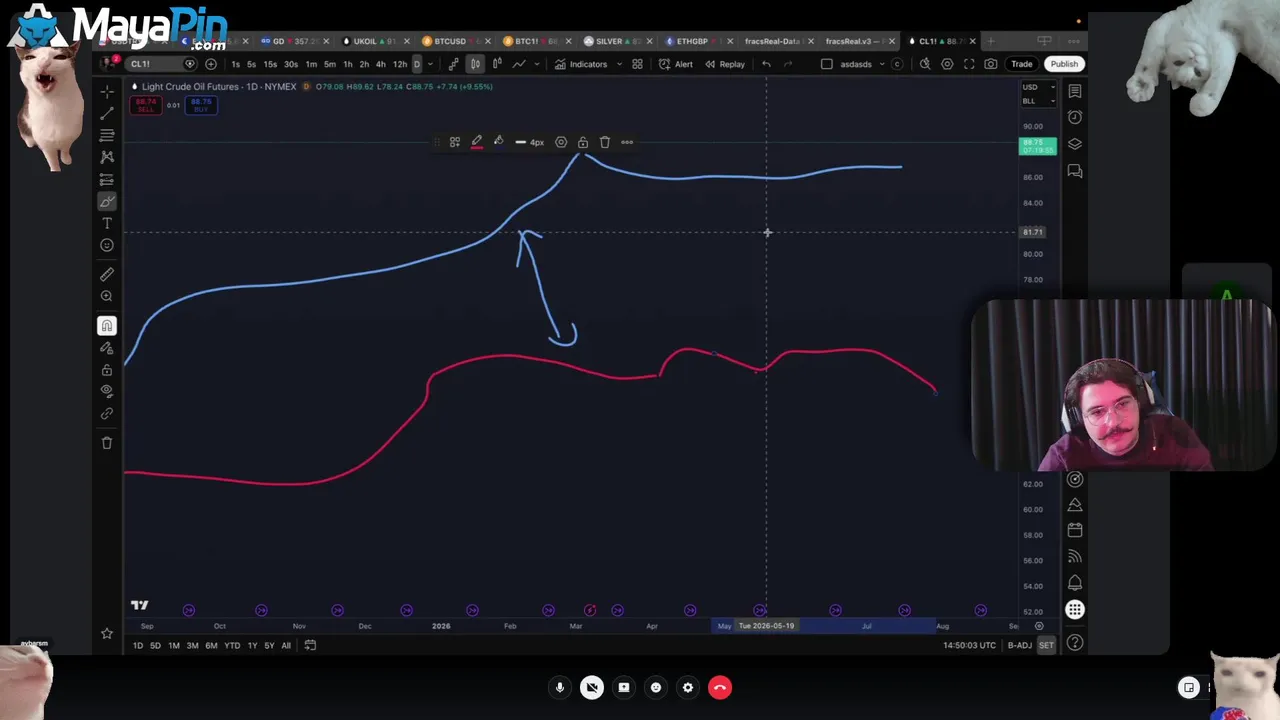The image size is (1280, 720).
Task: Open more options in floating toolbar
Action: pyautogui.click(x=627, y=142)
